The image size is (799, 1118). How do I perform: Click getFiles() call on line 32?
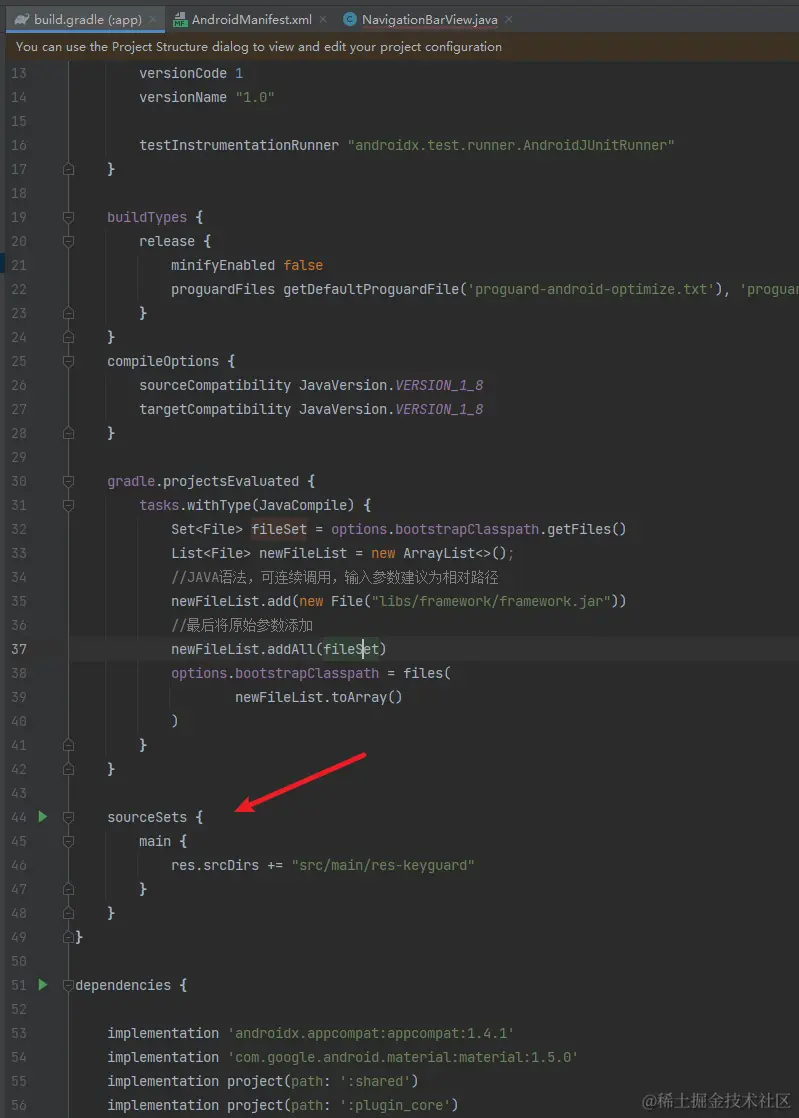point(587,529)
